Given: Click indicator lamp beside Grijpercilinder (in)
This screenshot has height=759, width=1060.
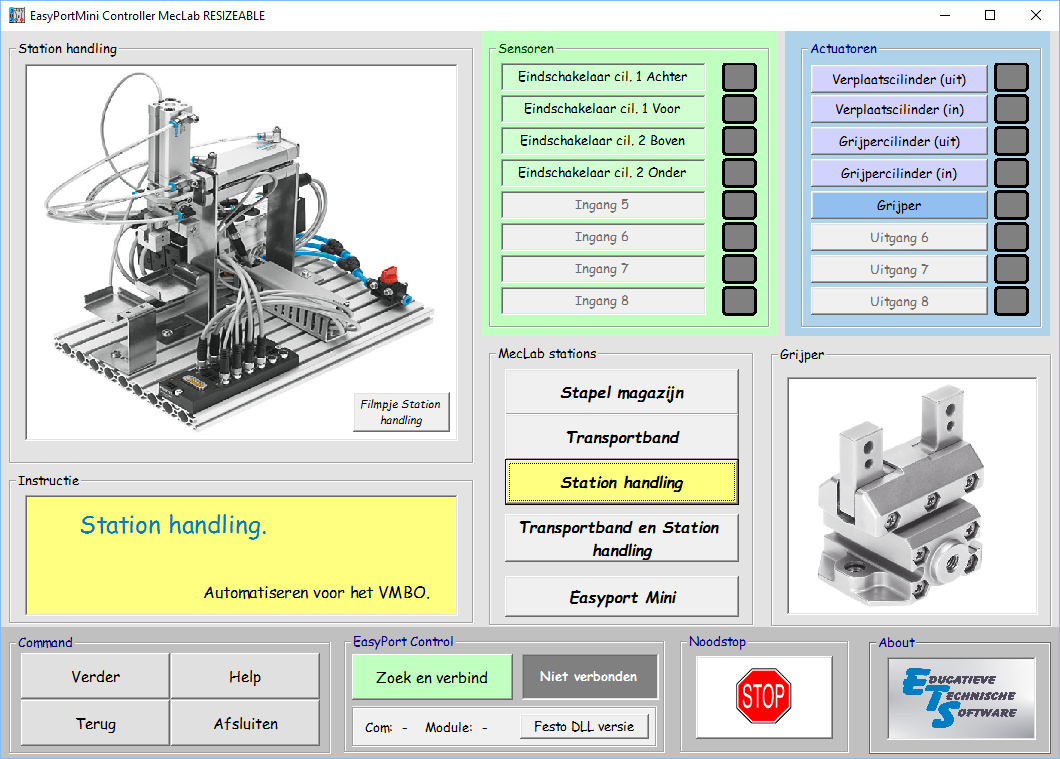Looking at the screenshot, I should [1011, 173].
